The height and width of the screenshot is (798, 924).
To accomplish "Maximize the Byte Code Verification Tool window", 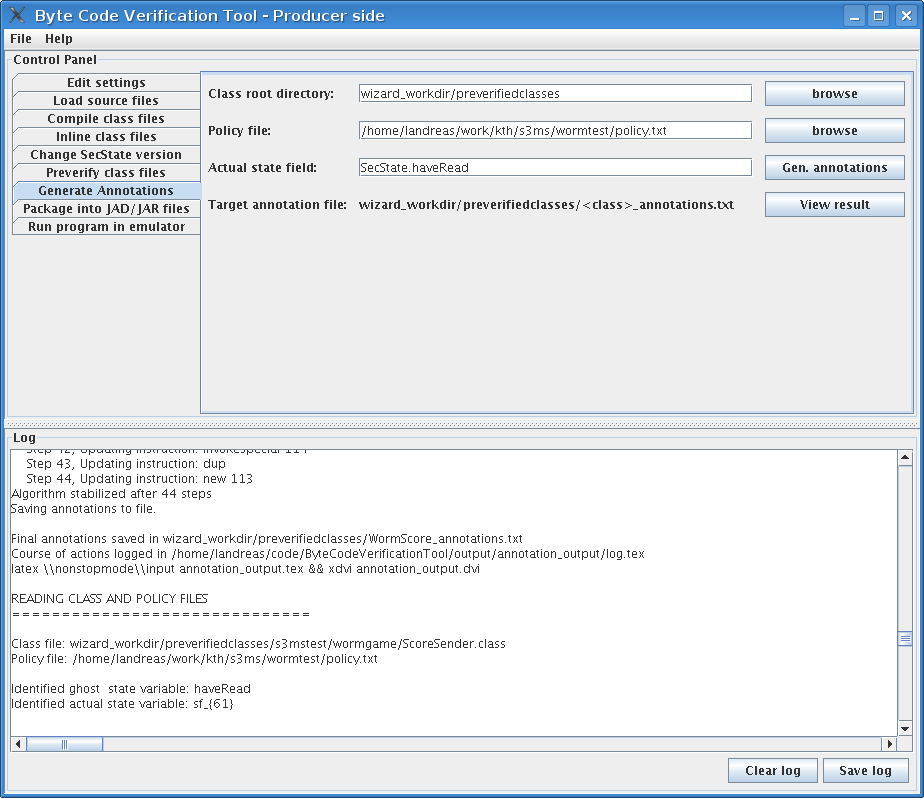I will (x=879, y=15).
